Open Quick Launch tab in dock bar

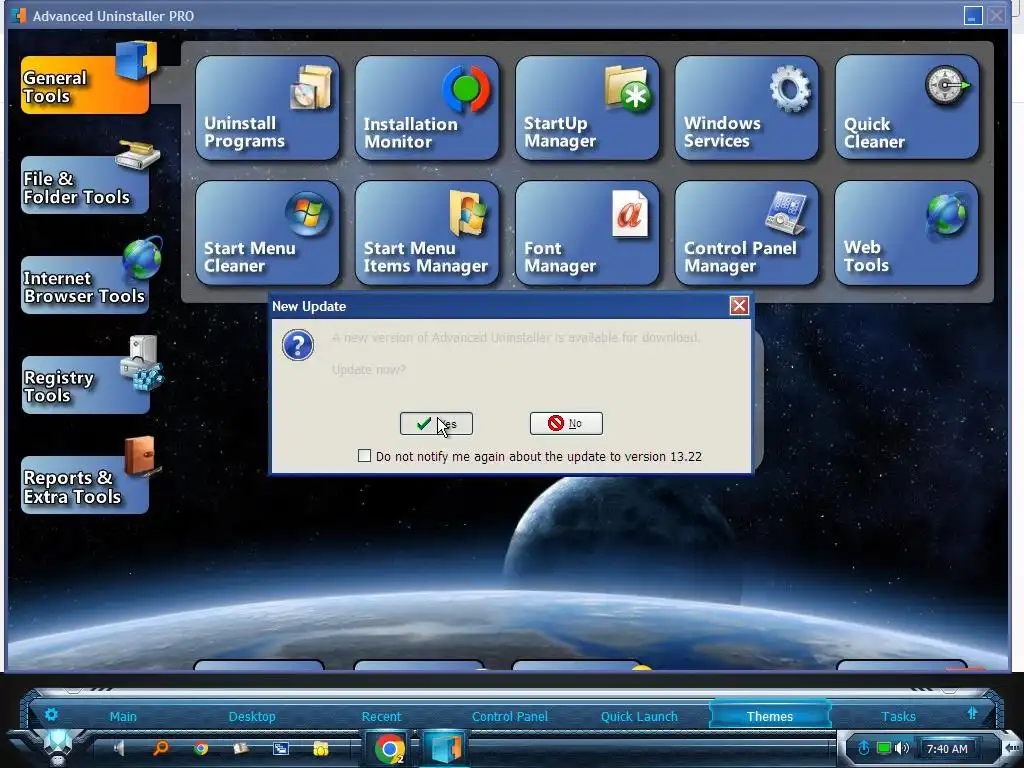point(639,716)
